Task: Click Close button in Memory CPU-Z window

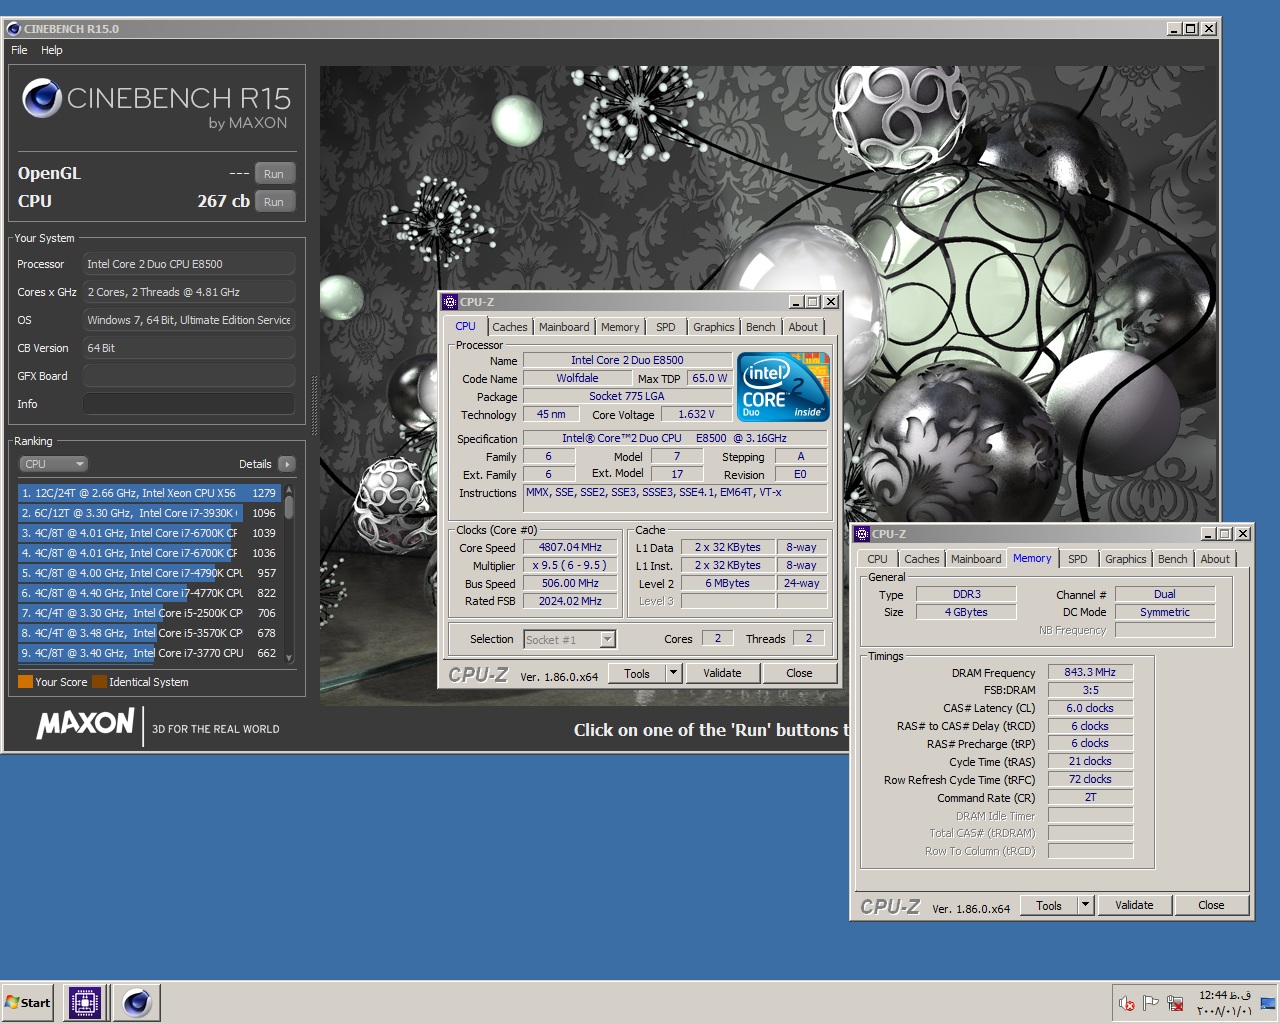Action: [1211, 906]
